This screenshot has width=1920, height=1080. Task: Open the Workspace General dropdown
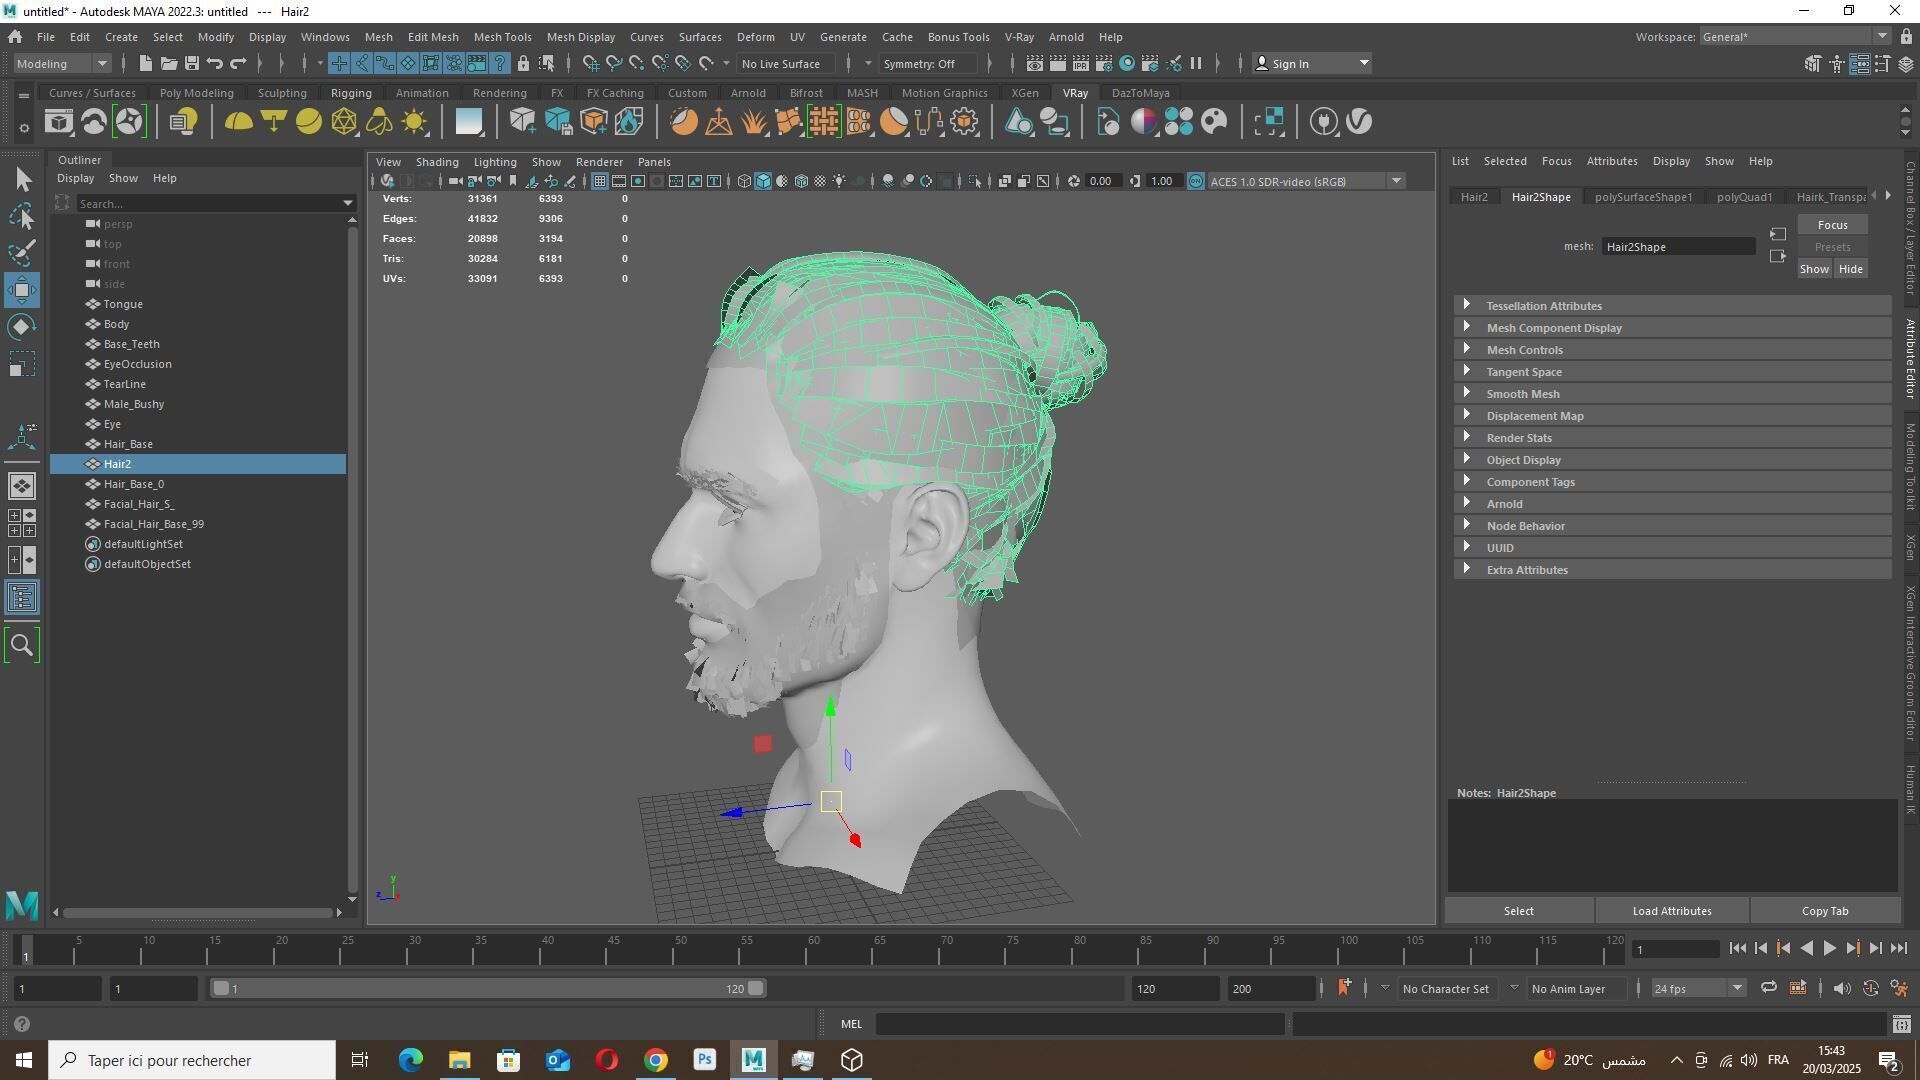[x=1795, y=37]
